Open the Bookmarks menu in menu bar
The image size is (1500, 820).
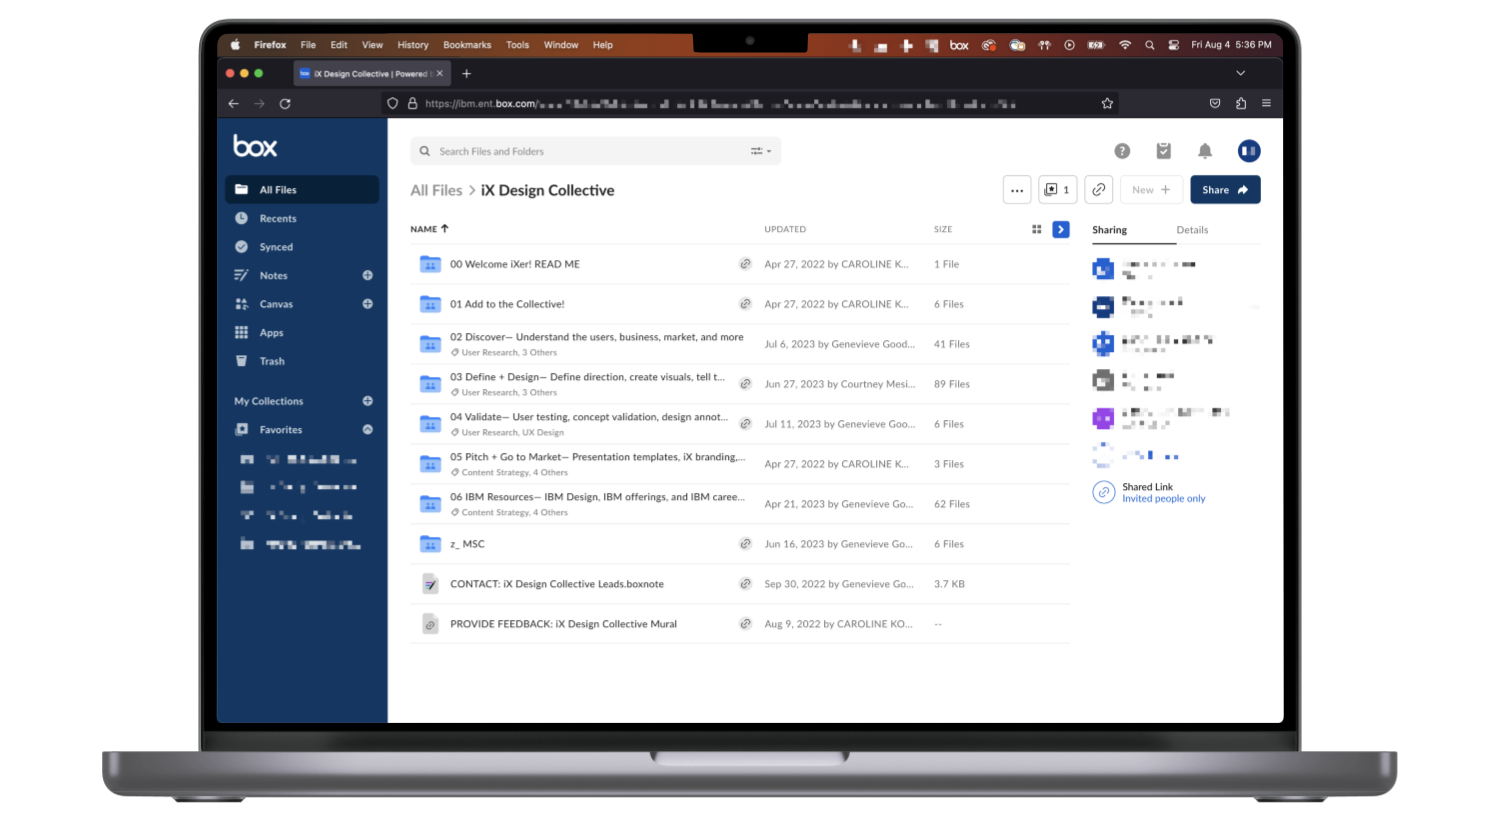[467, 45]
